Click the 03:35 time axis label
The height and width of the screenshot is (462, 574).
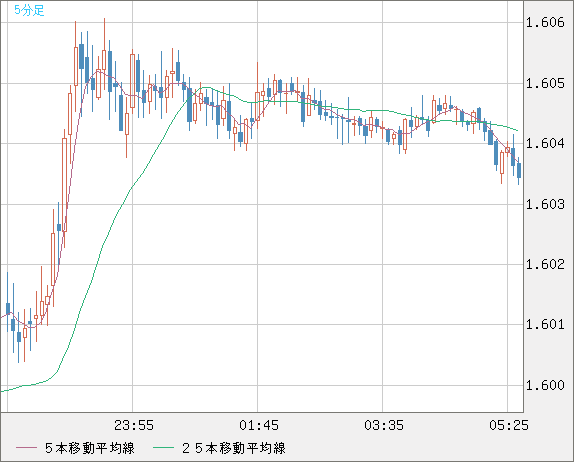384,425
